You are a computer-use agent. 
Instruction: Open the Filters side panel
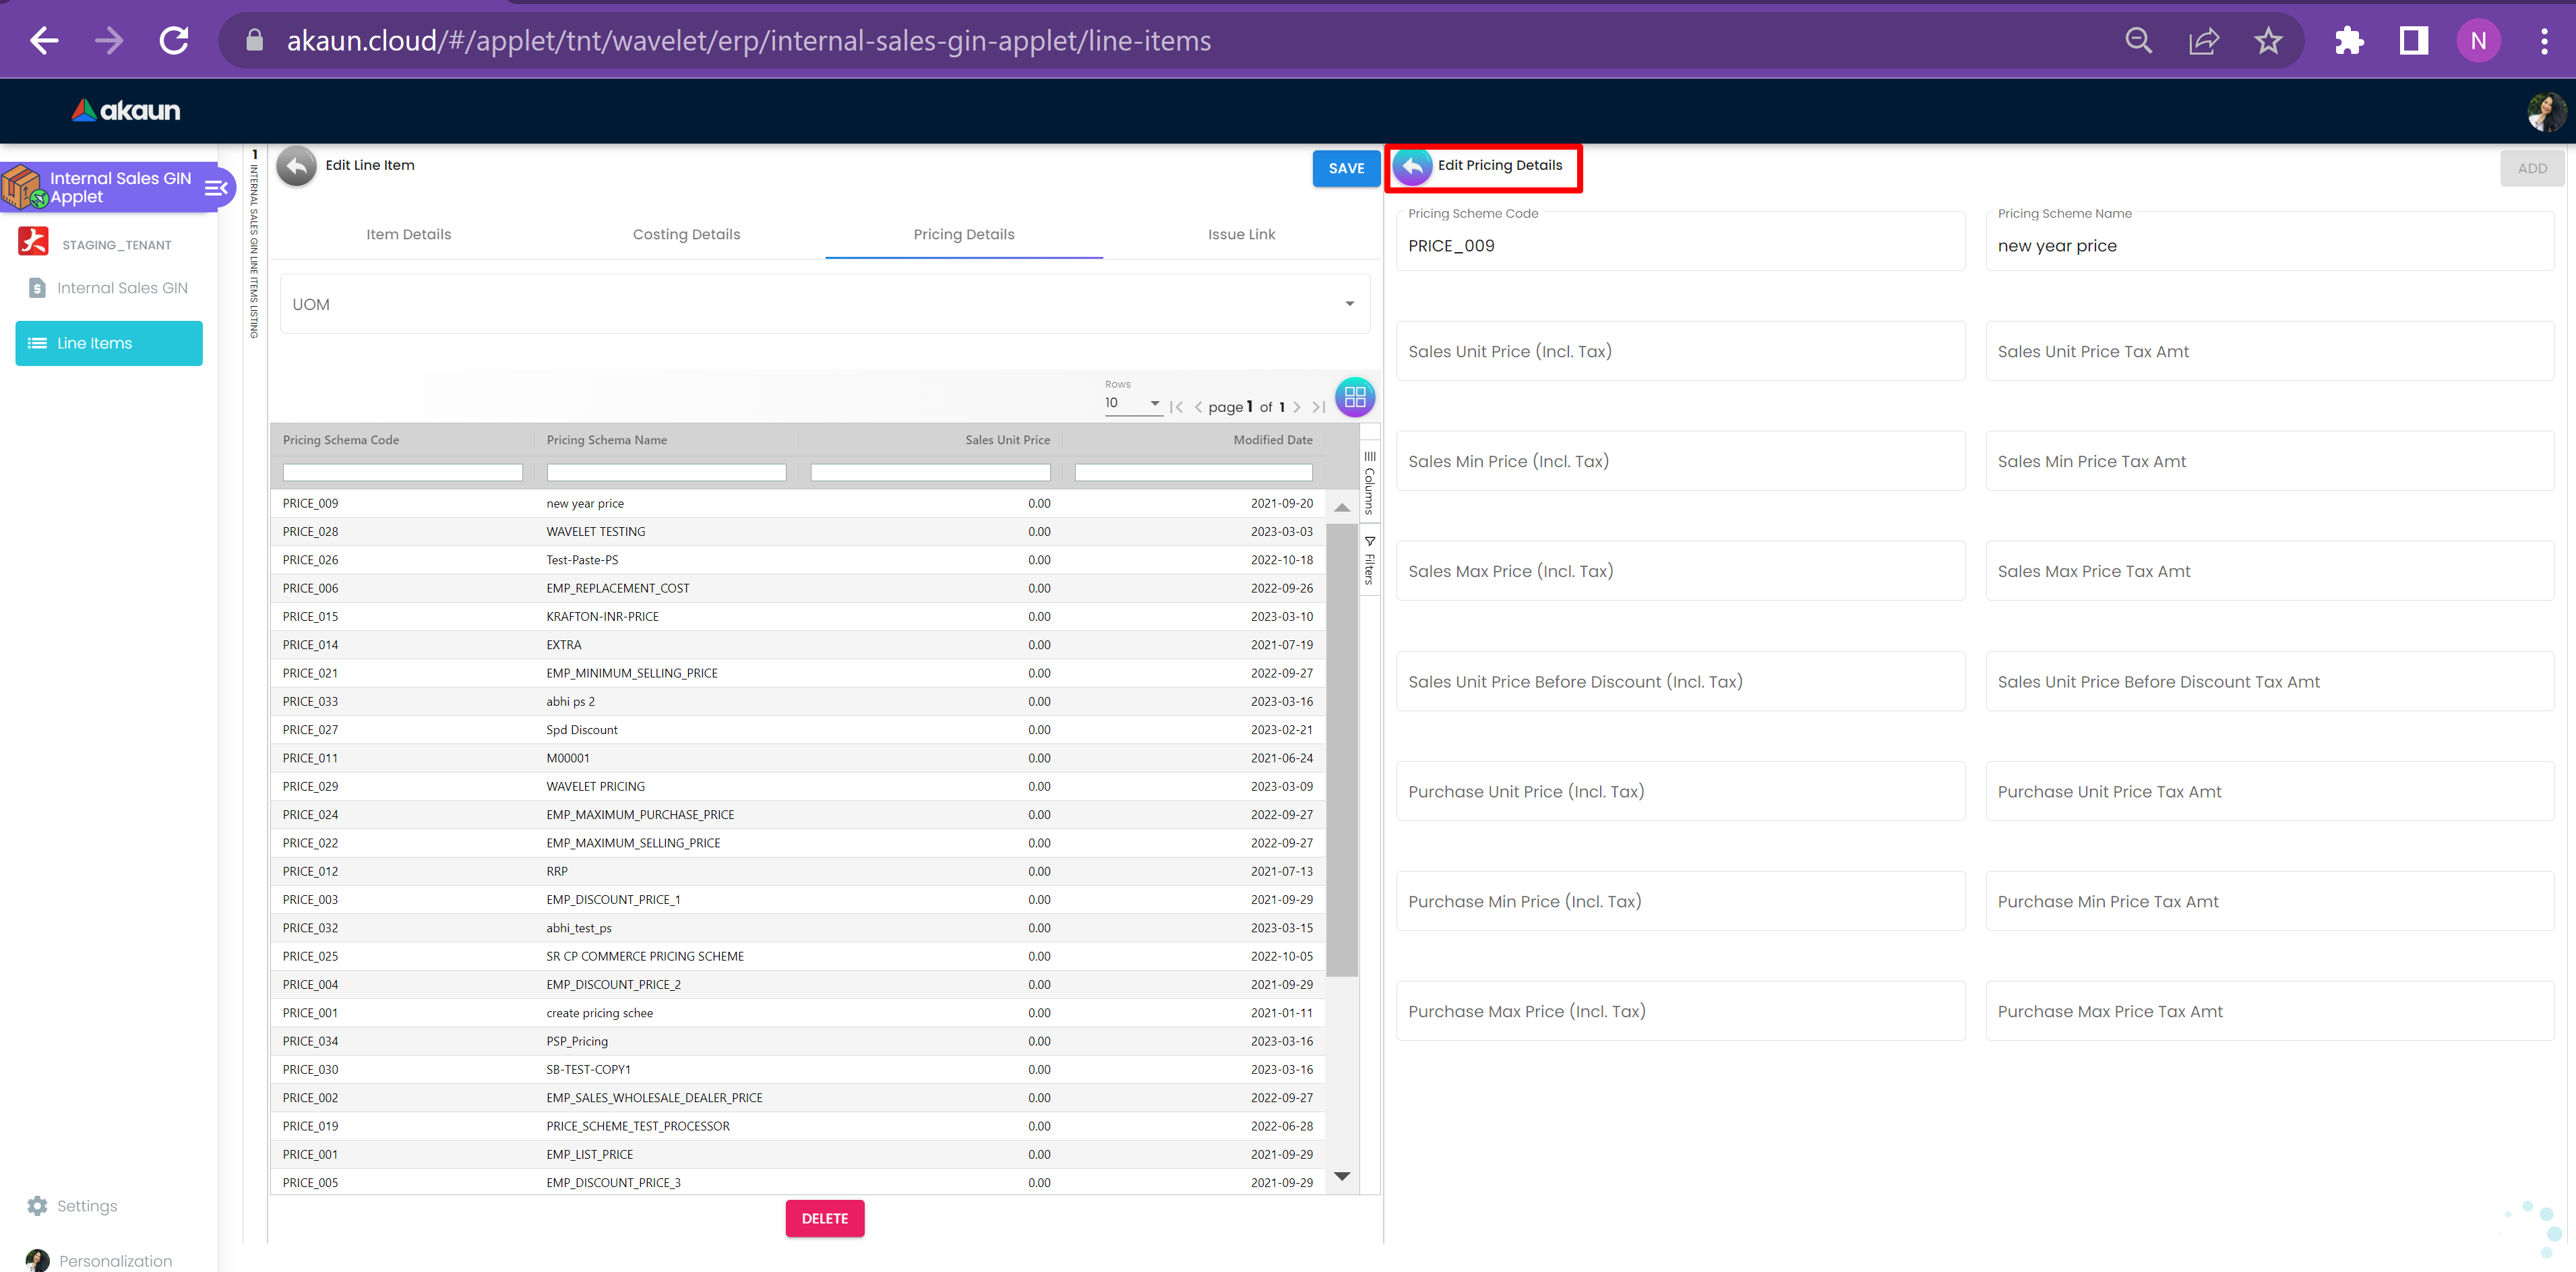(x=1369, y=560)
